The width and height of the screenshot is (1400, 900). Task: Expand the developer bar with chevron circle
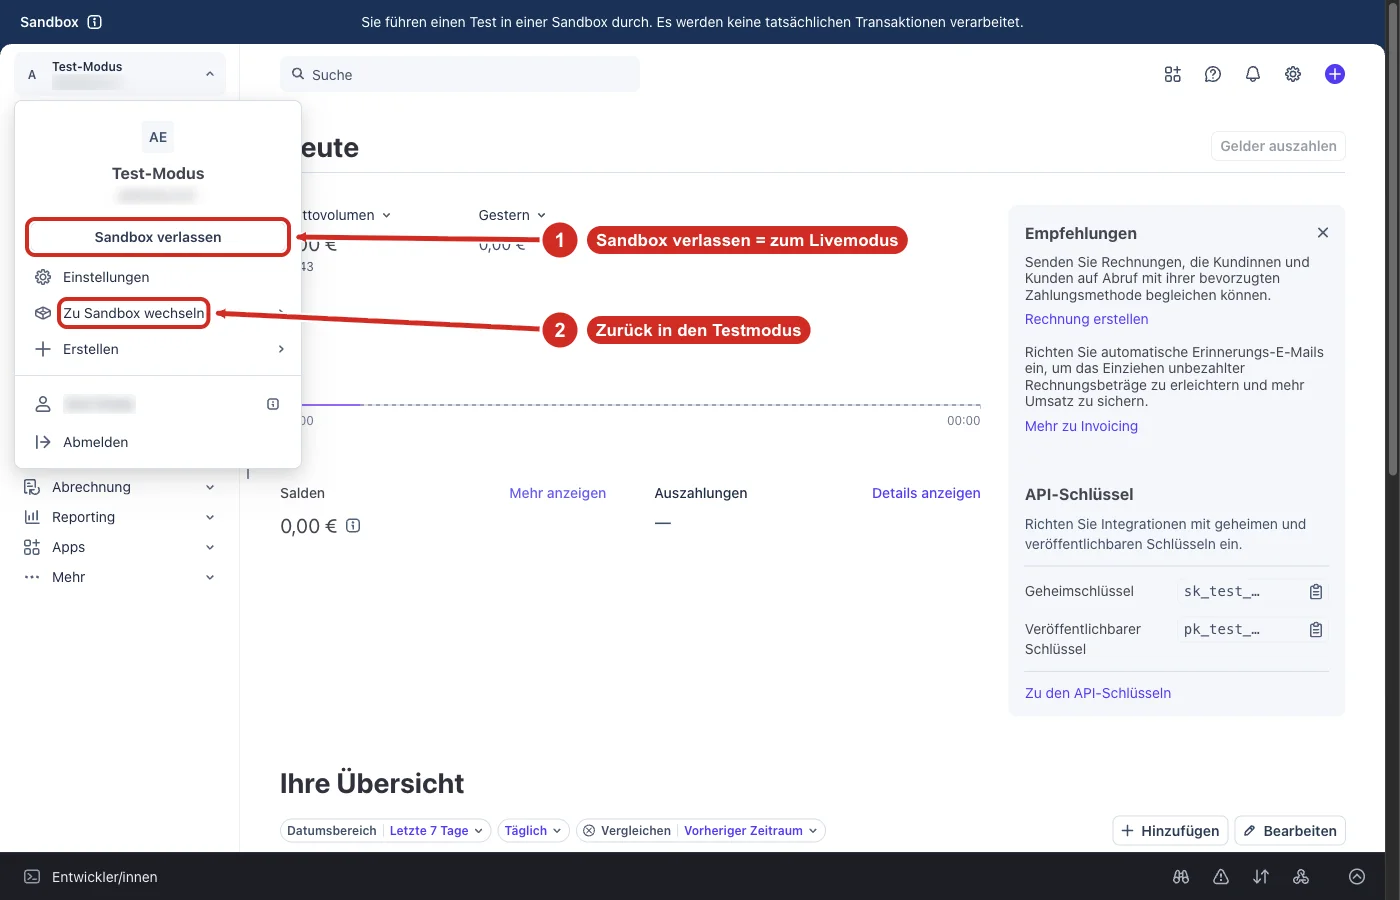pos(1357,877)
